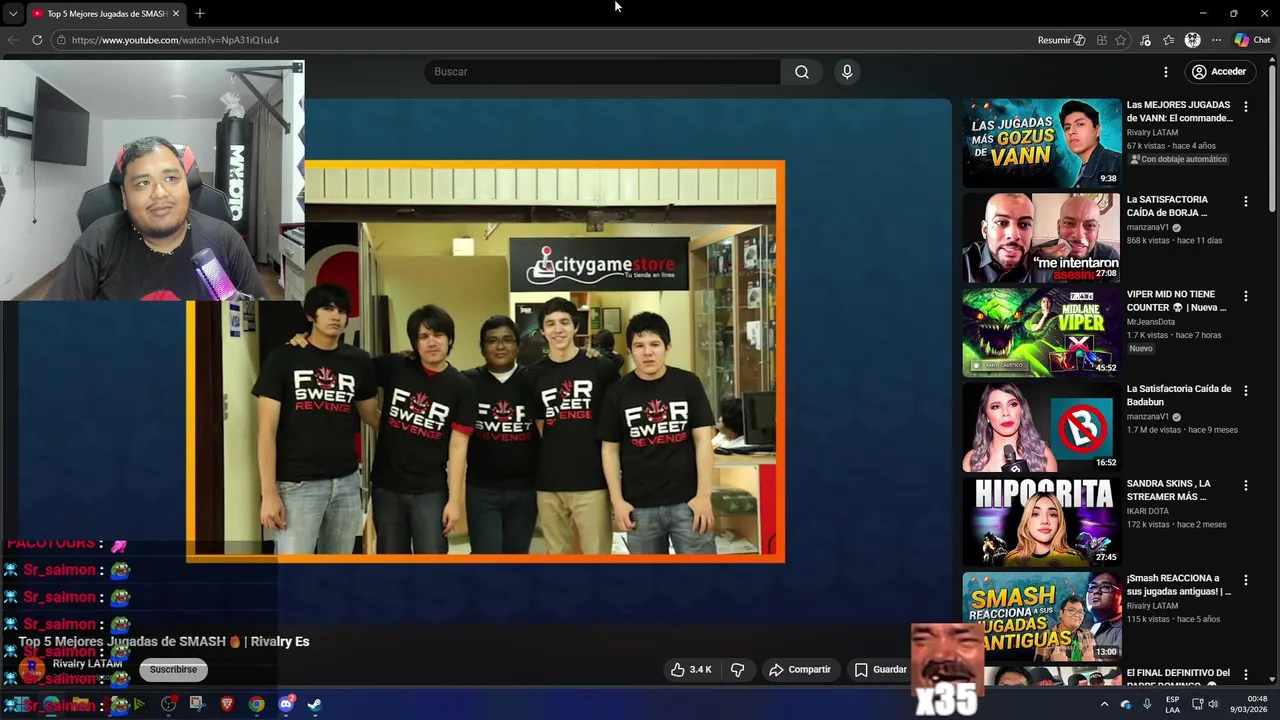1280x720 pixels.
Task: Open options menu for VANN video
Action: (x=1245, y=106)
